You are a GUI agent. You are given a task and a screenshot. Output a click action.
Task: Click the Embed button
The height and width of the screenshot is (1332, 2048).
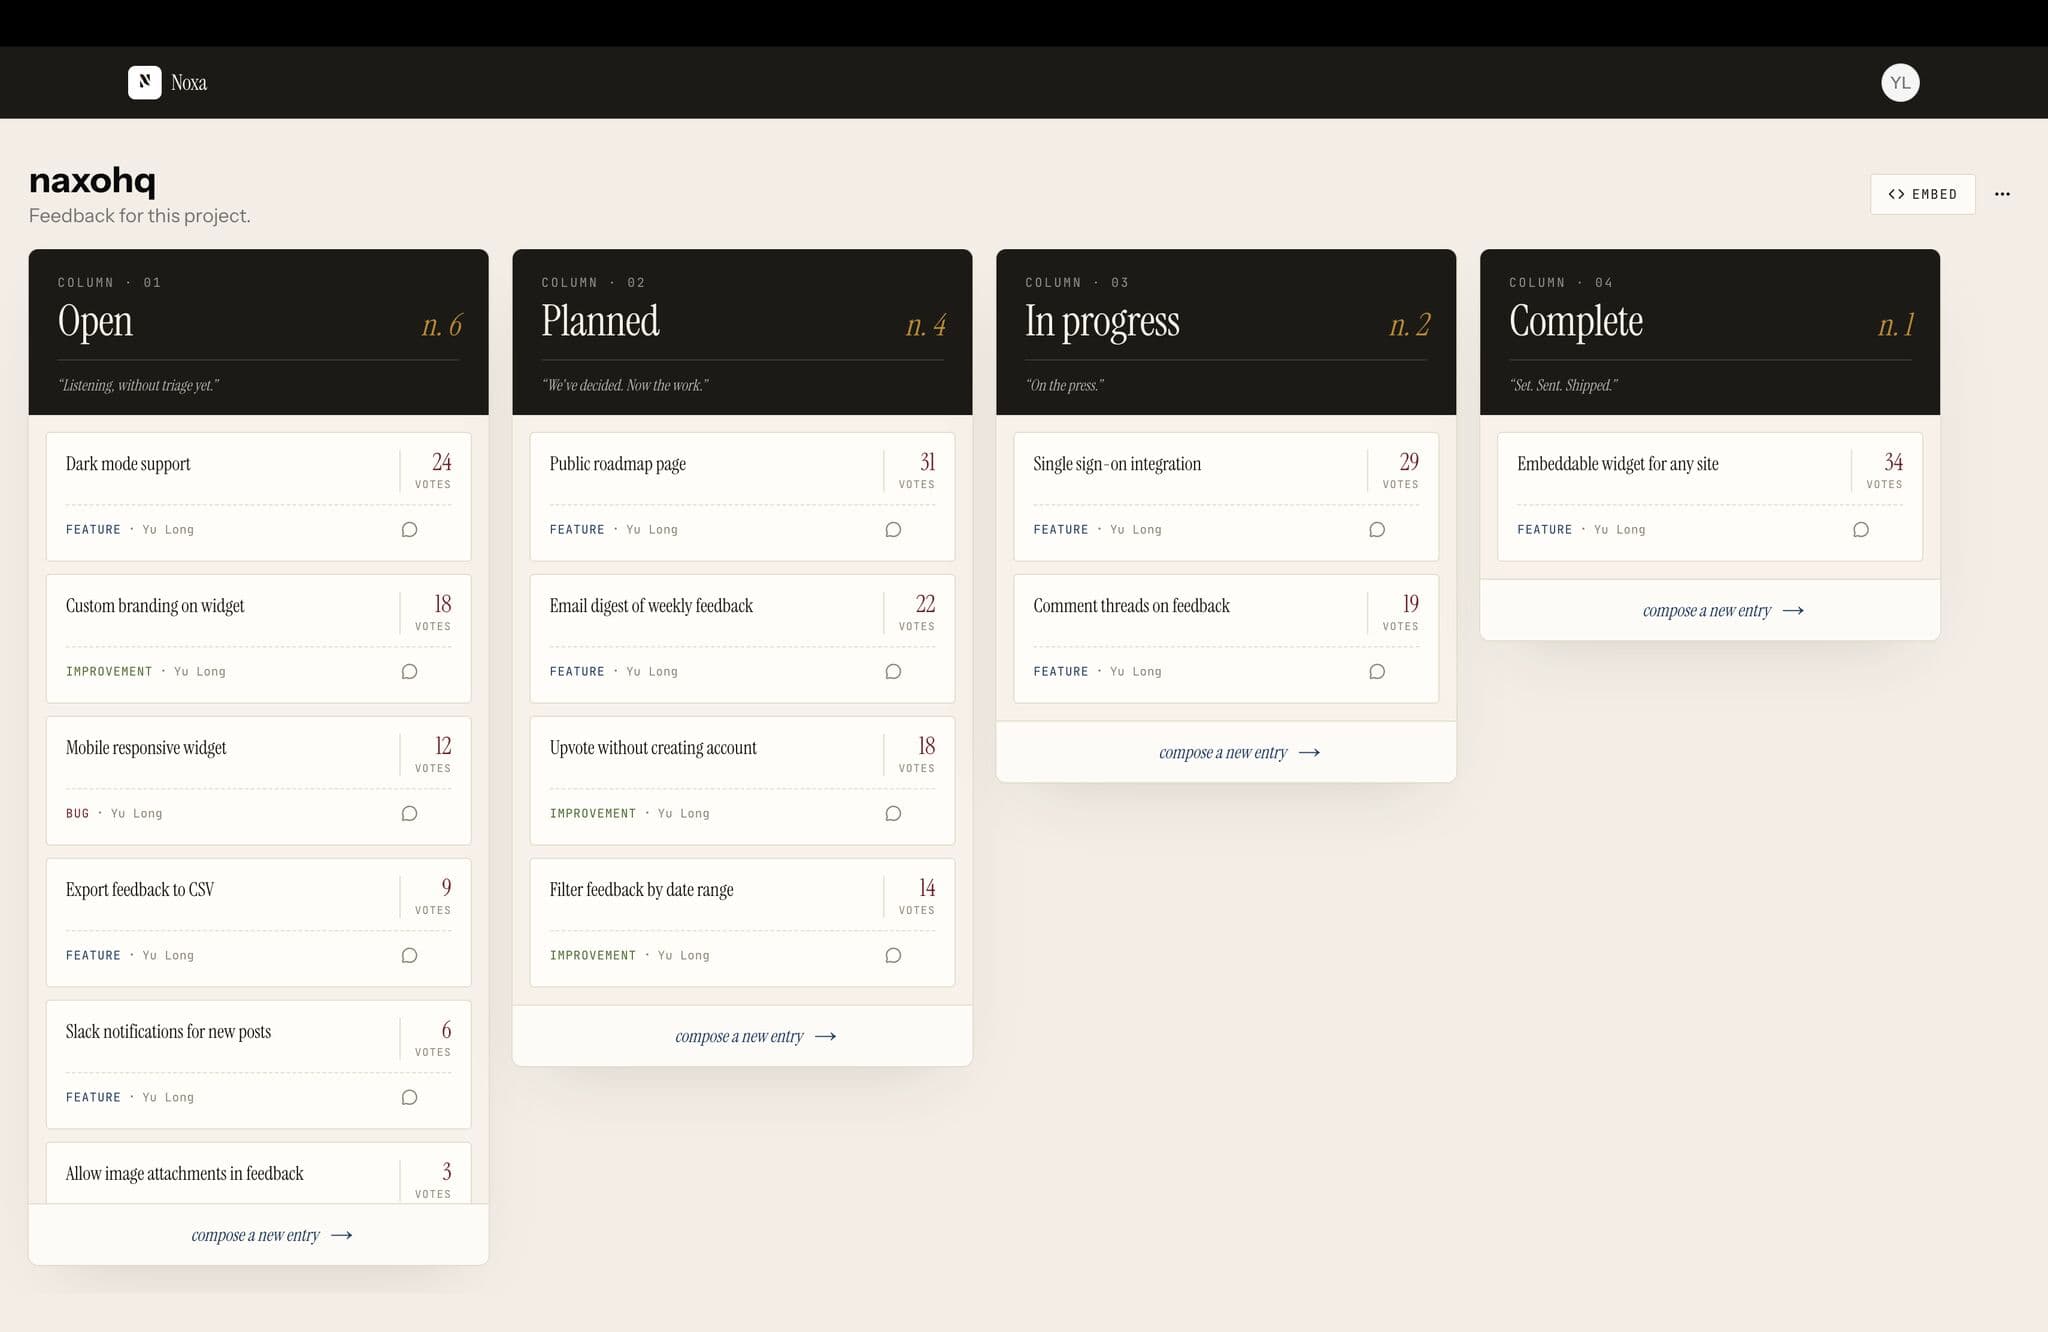tap(1922, 194)
